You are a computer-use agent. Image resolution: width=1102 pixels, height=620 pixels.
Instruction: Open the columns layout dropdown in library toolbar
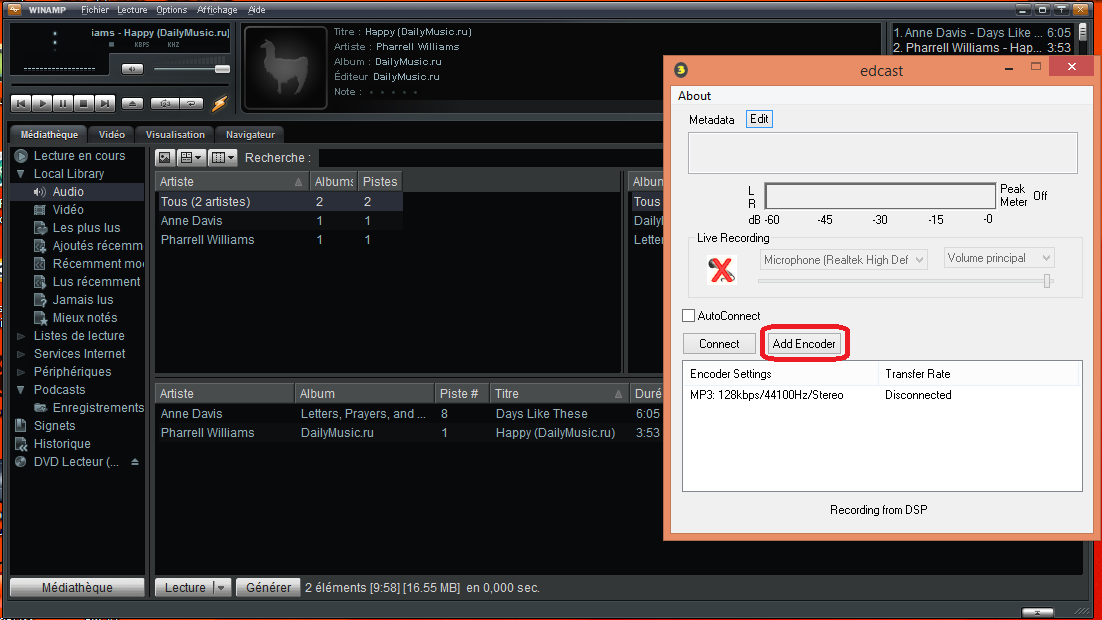222,157
